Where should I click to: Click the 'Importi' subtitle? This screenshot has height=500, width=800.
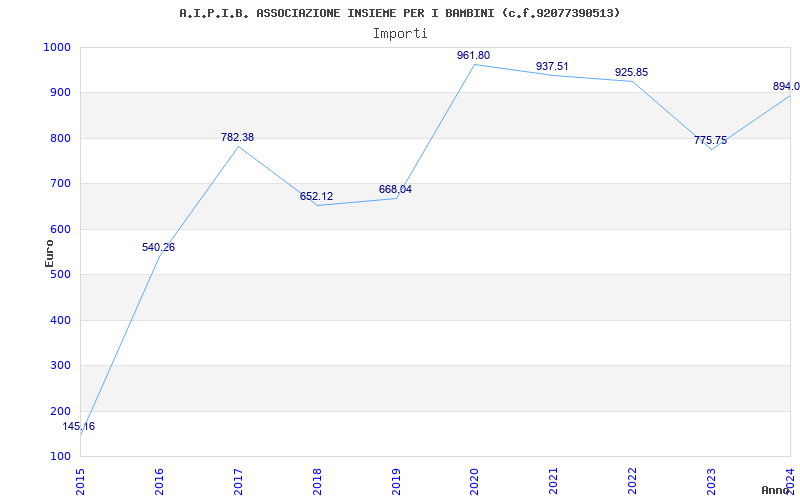click(400, 34)
